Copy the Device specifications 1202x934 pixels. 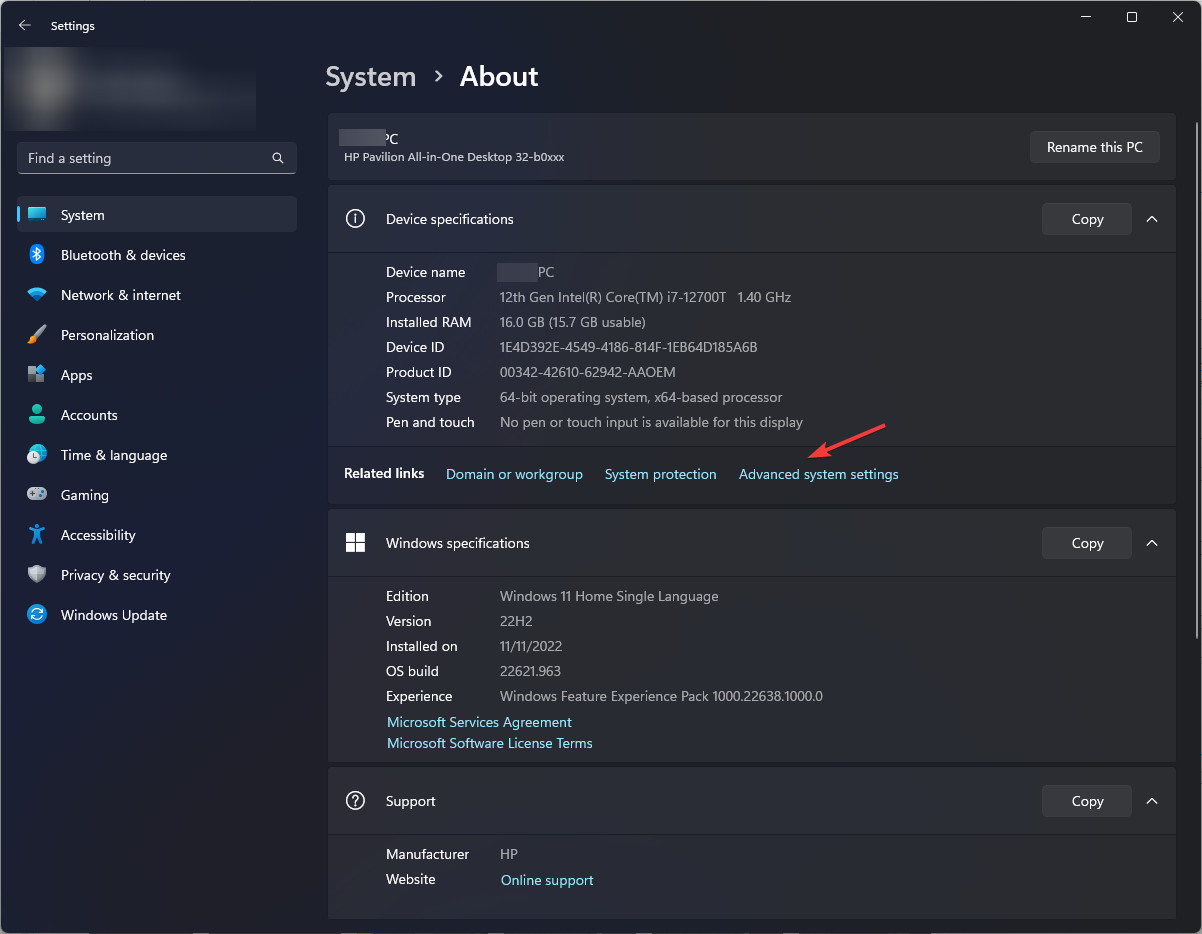coord(1087,219)
